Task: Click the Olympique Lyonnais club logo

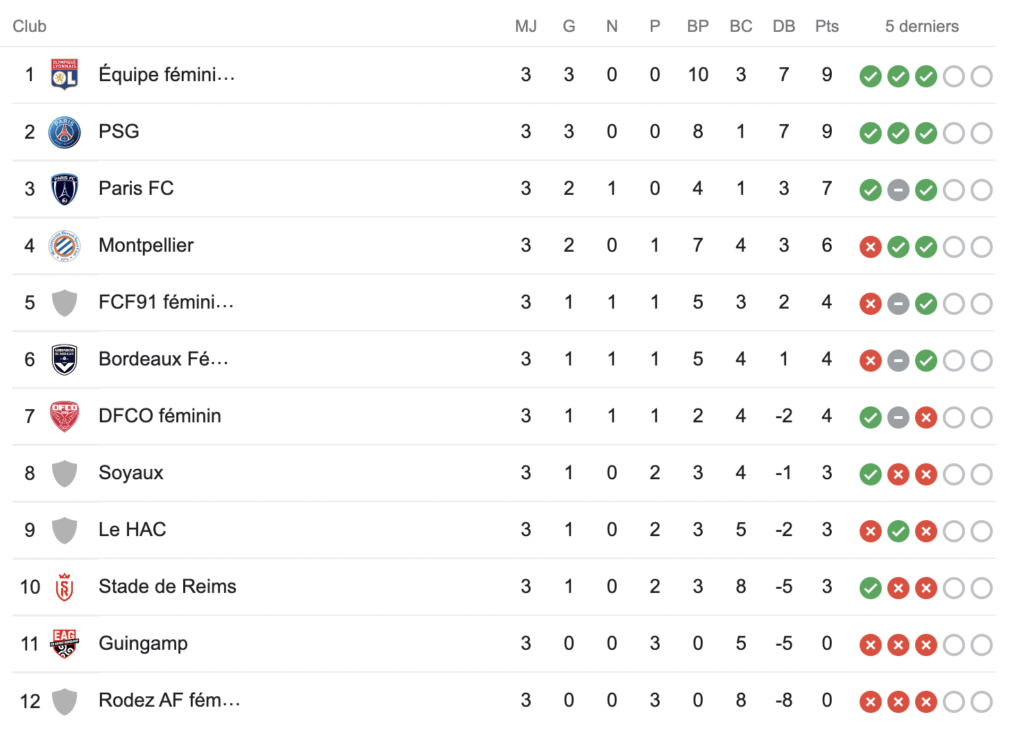Action: click(65, 75)
